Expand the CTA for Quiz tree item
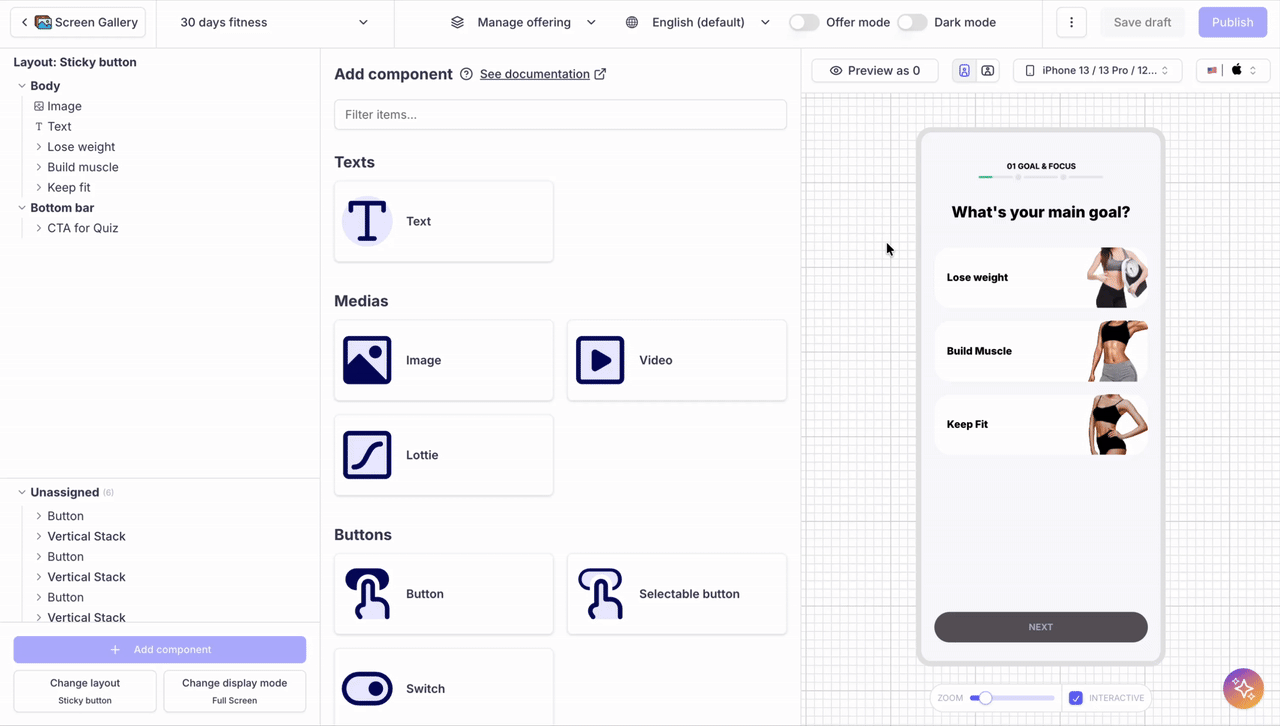The height and width of the screenshot is (726, 1280). click(39, 228)
